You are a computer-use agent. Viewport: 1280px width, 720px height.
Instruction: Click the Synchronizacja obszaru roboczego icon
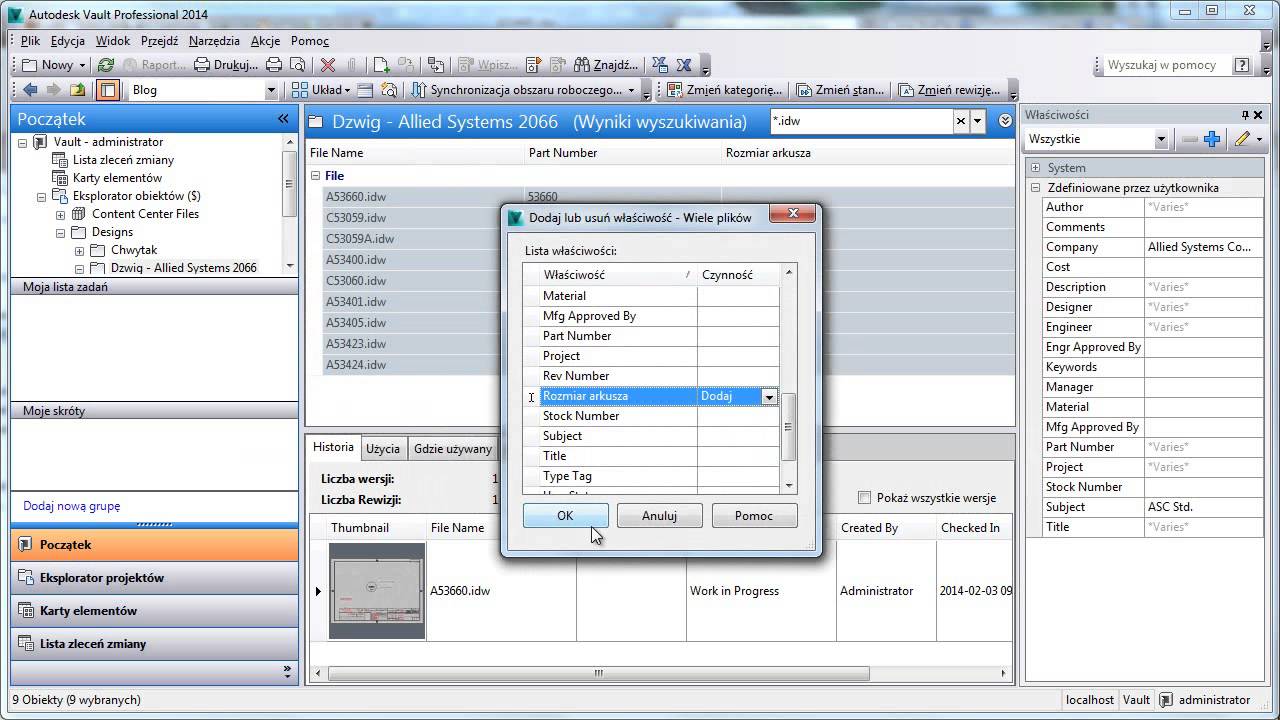[x=418, y=90]
